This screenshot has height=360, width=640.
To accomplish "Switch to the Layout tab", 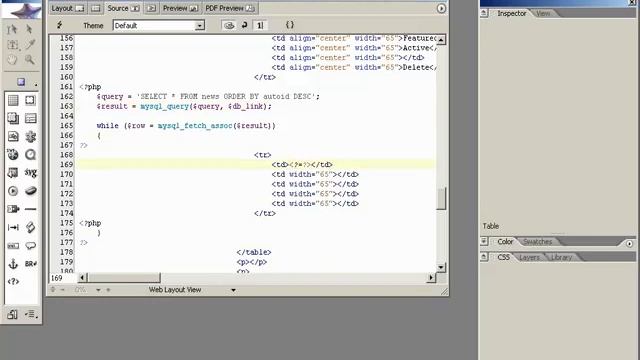I will coord(67,8).
